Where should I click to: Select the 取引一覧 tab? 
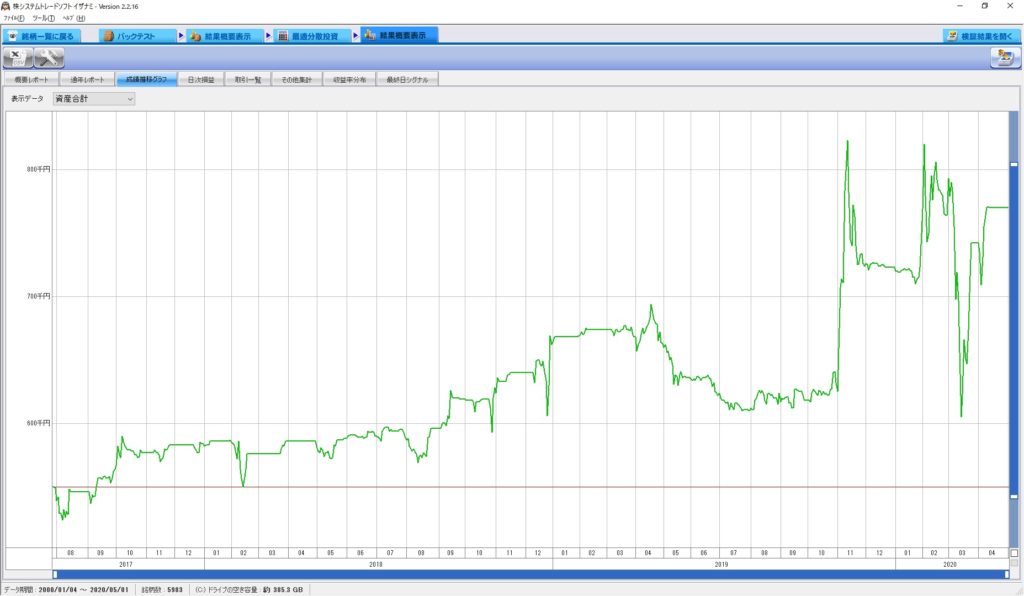tap(247, 79)
